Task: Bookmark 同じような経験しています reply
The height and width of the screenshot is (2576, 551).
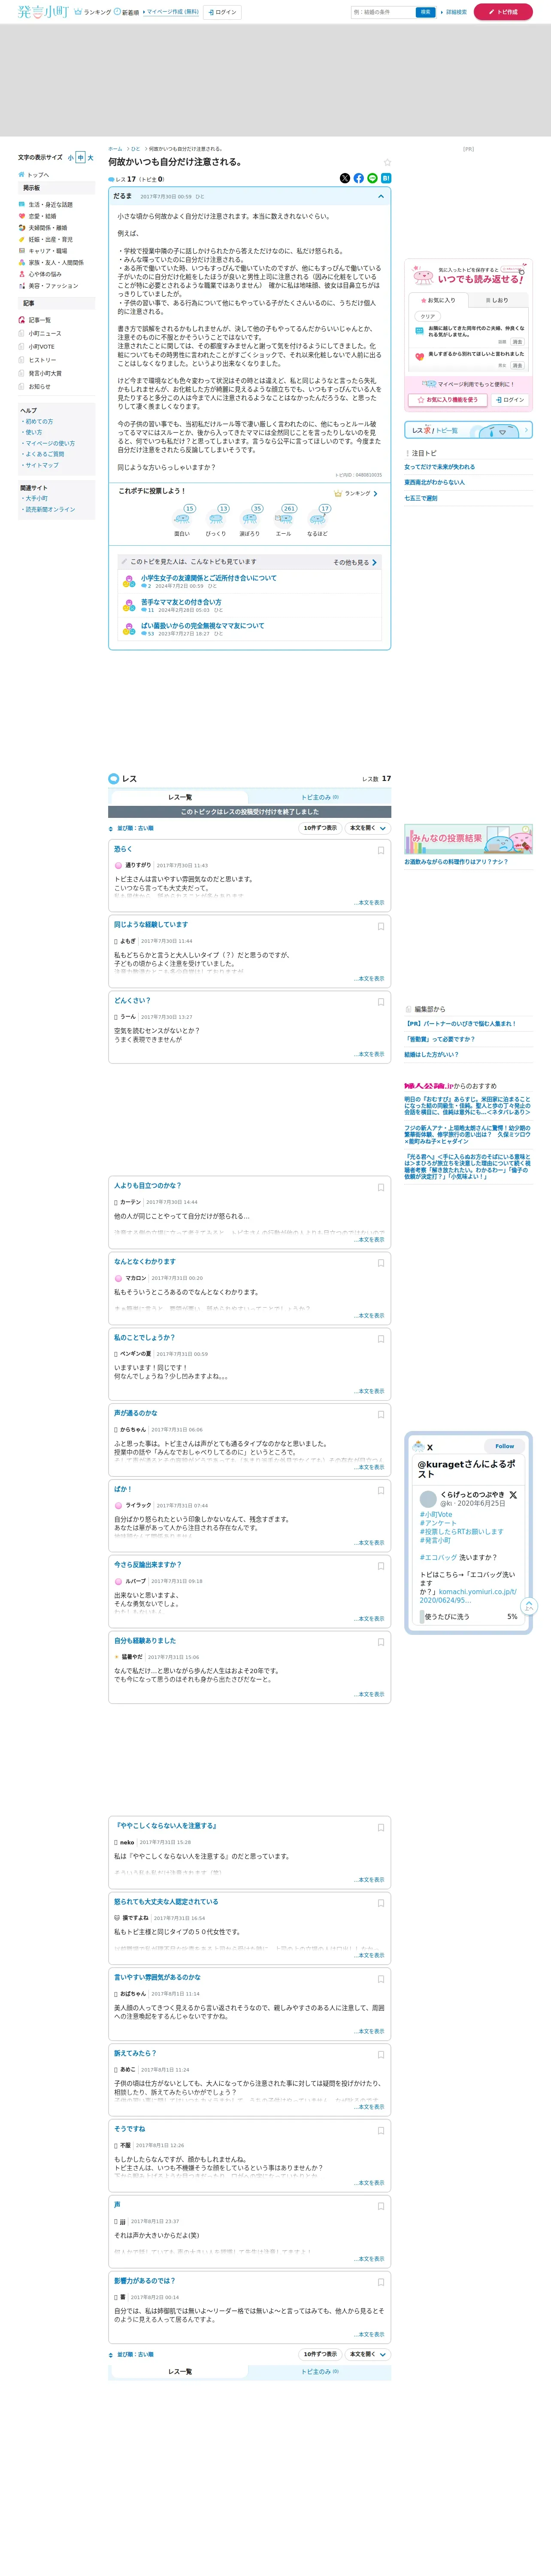Action: (x=380, y=926)
